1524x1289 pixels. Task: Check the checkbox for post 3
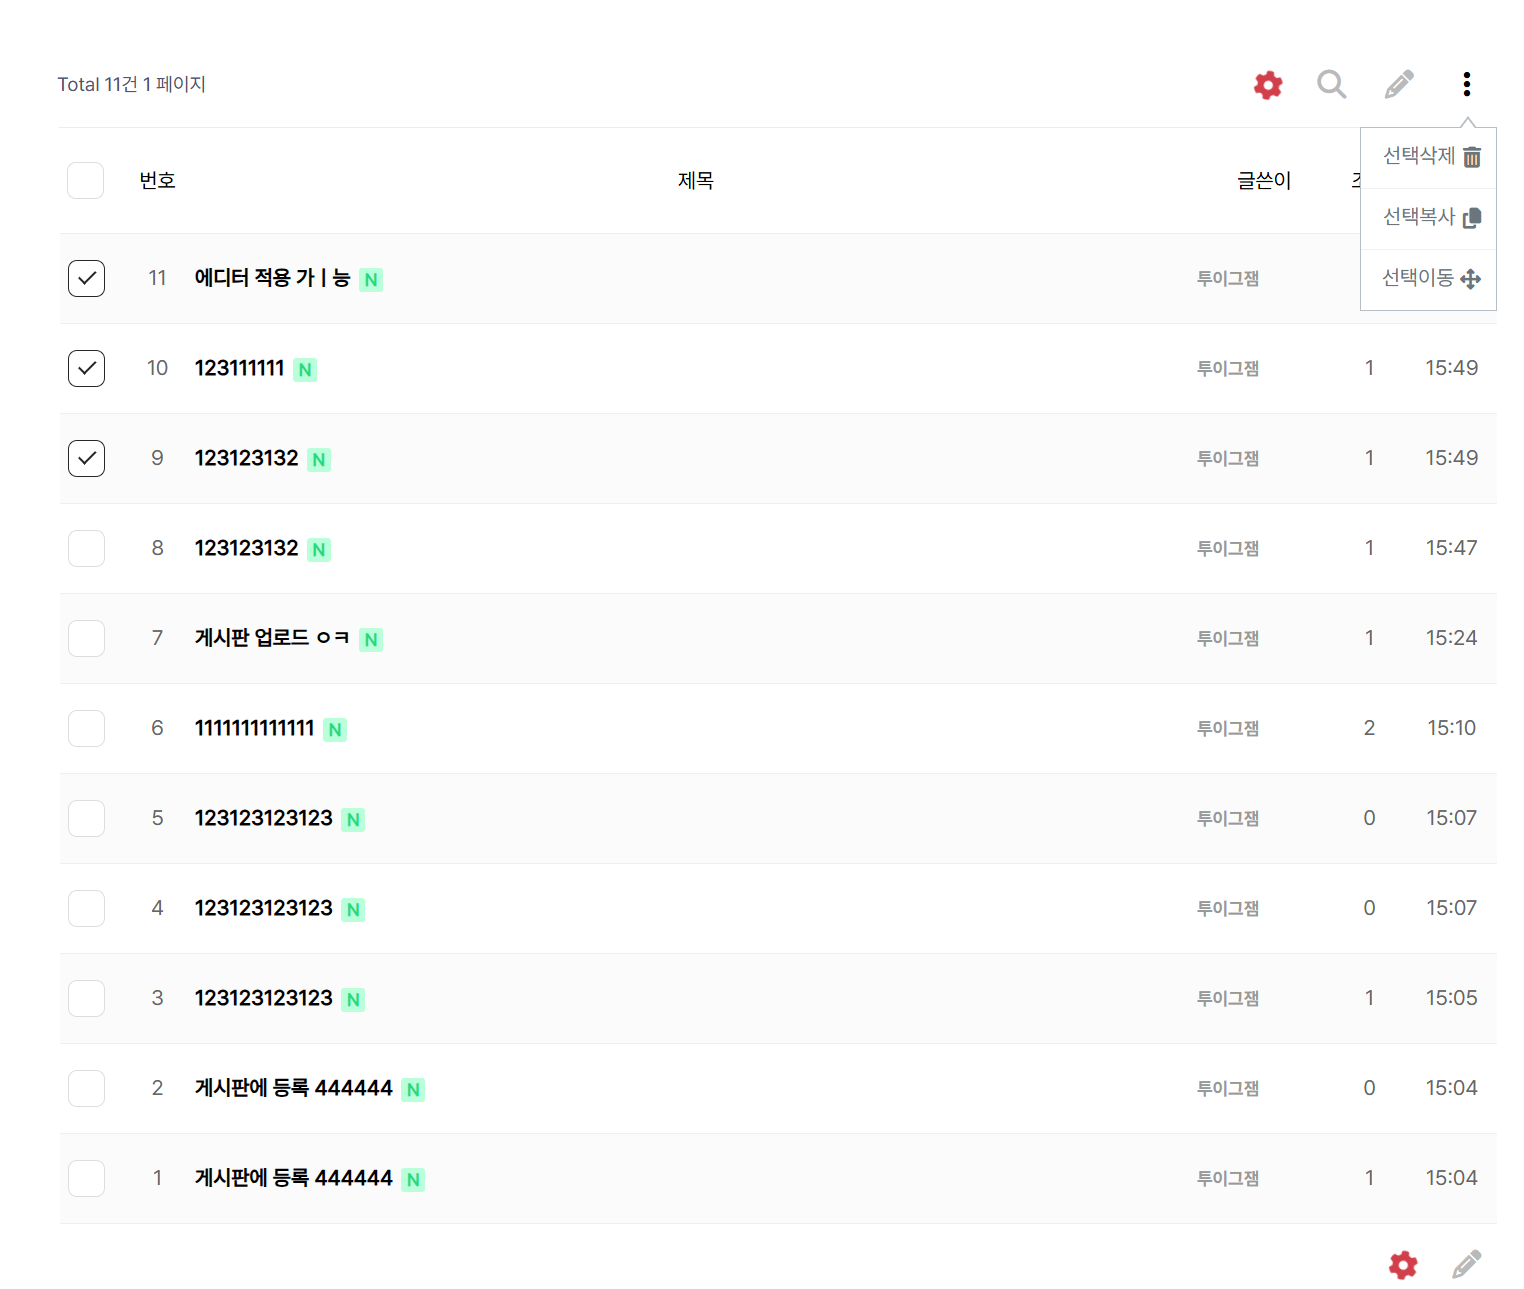pyautogui.click(x=86, y=998)
